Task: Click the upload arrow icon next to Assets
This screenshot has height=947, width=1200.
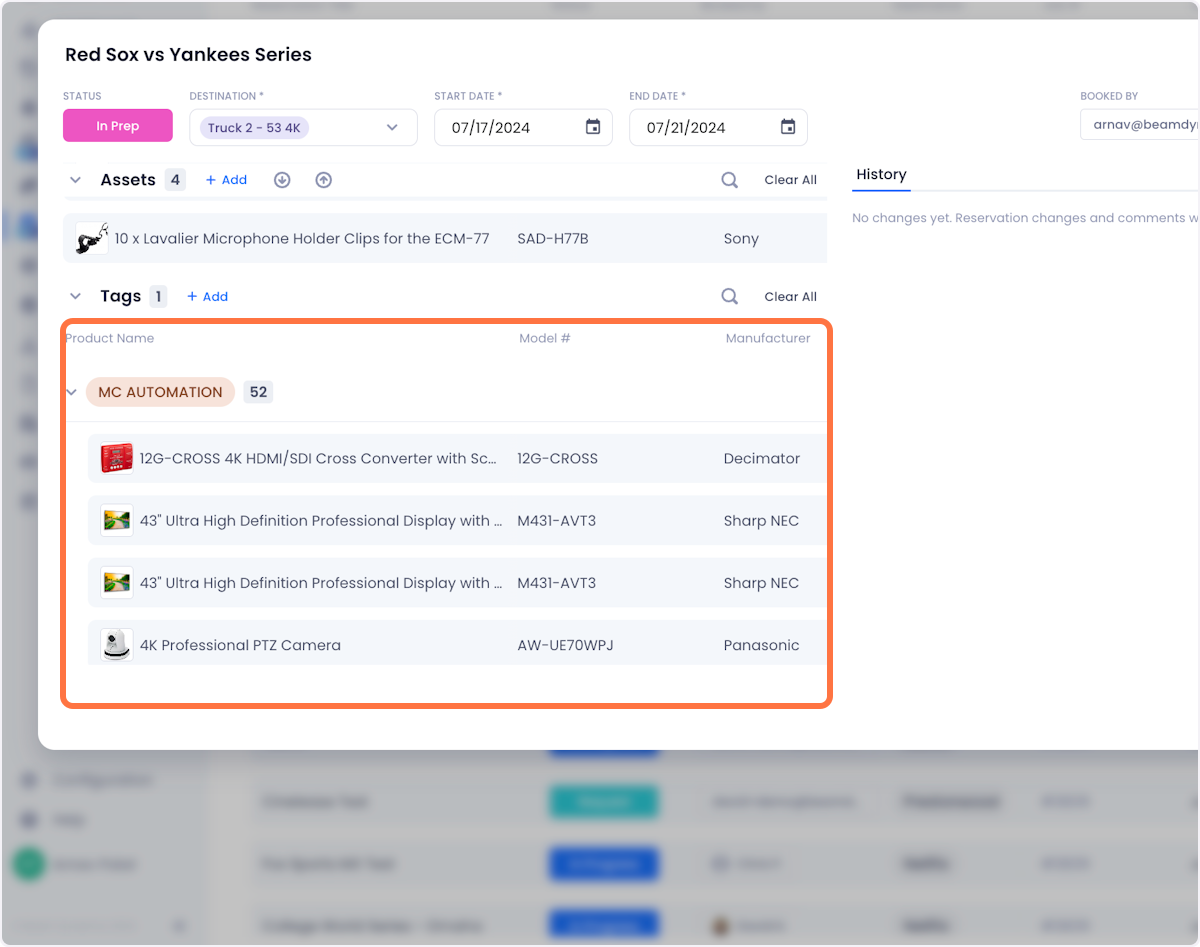Action: point(323,180)
